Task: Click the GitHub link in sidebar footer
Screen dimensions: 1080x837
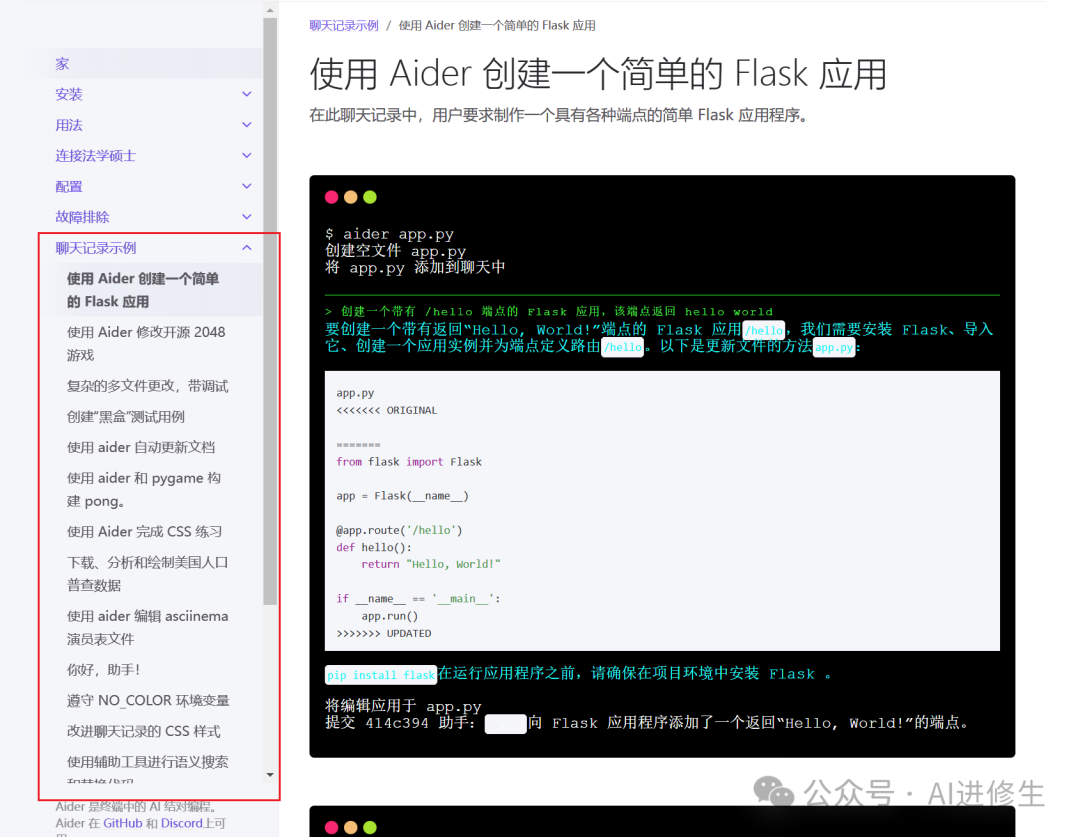Action: (x=123, y=823)
